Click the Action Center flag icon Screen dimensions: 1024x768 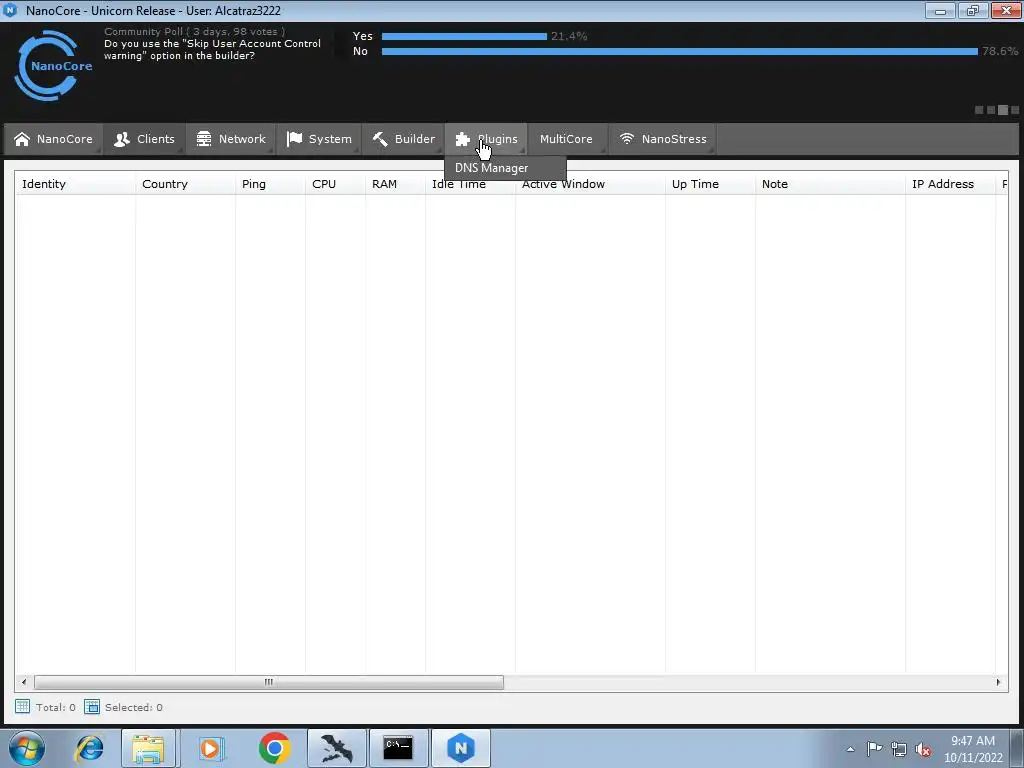874,749
